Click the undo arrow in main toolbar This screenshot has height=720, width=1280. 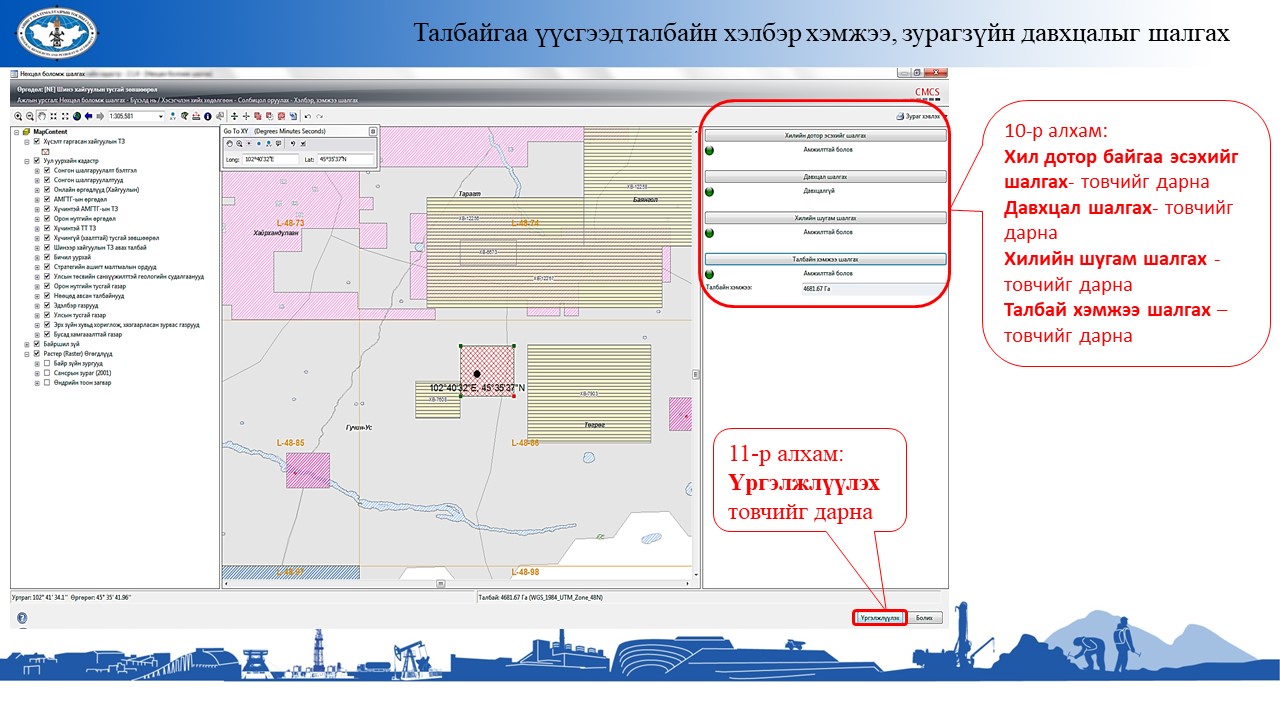click(307, 116)
